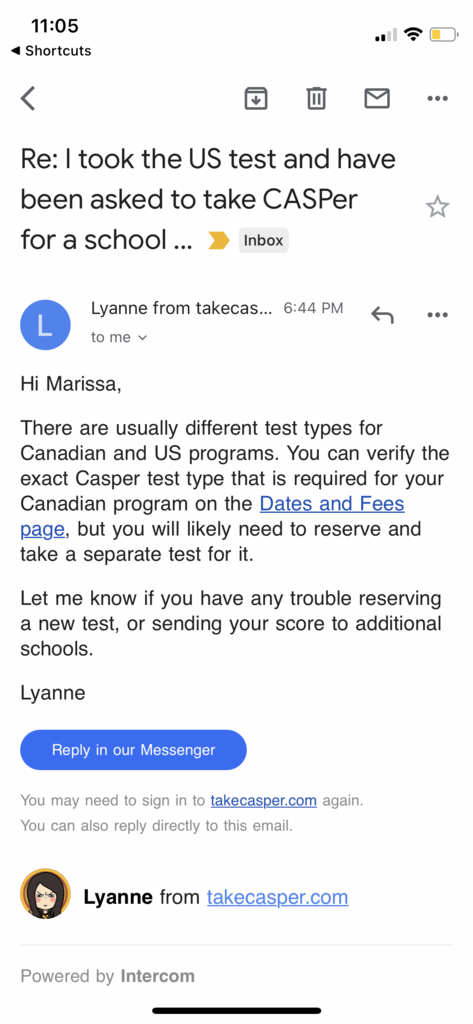Tap the Reply in our Messenger button
Screen dimensions: 473x1024
[x=133, y=750]
